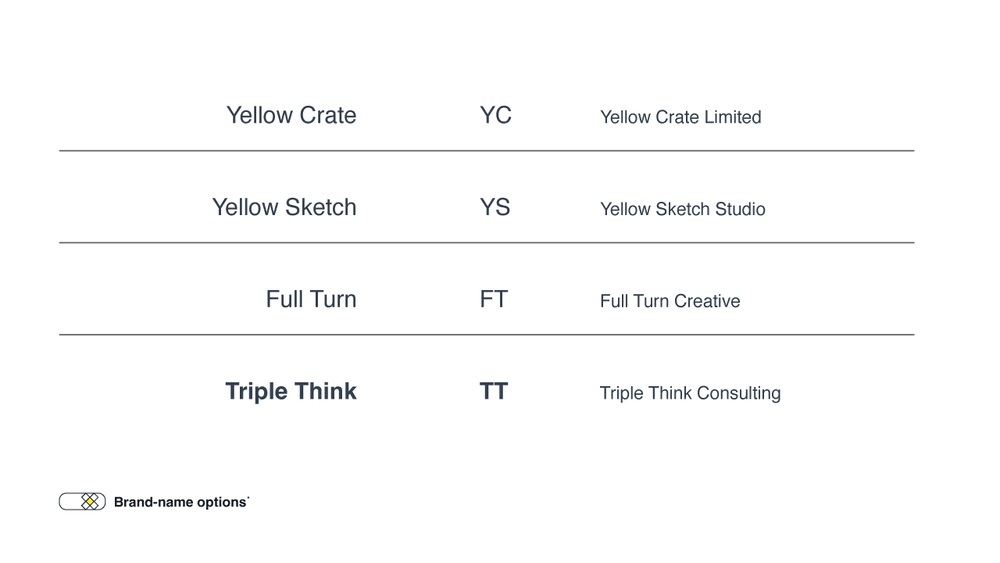
Task: Select the divider line under Yellow Crate row
Action: coord(487,151)
